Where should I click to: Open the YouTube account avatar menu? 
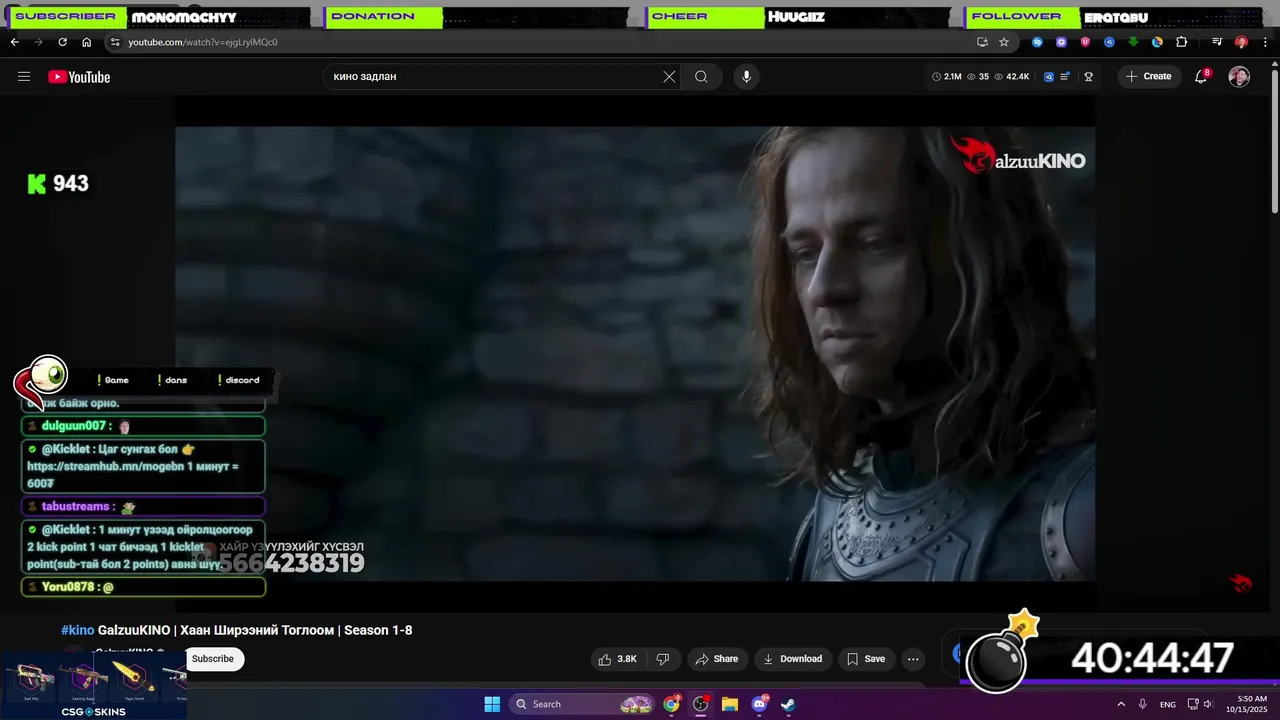(x=1239, y=77)
